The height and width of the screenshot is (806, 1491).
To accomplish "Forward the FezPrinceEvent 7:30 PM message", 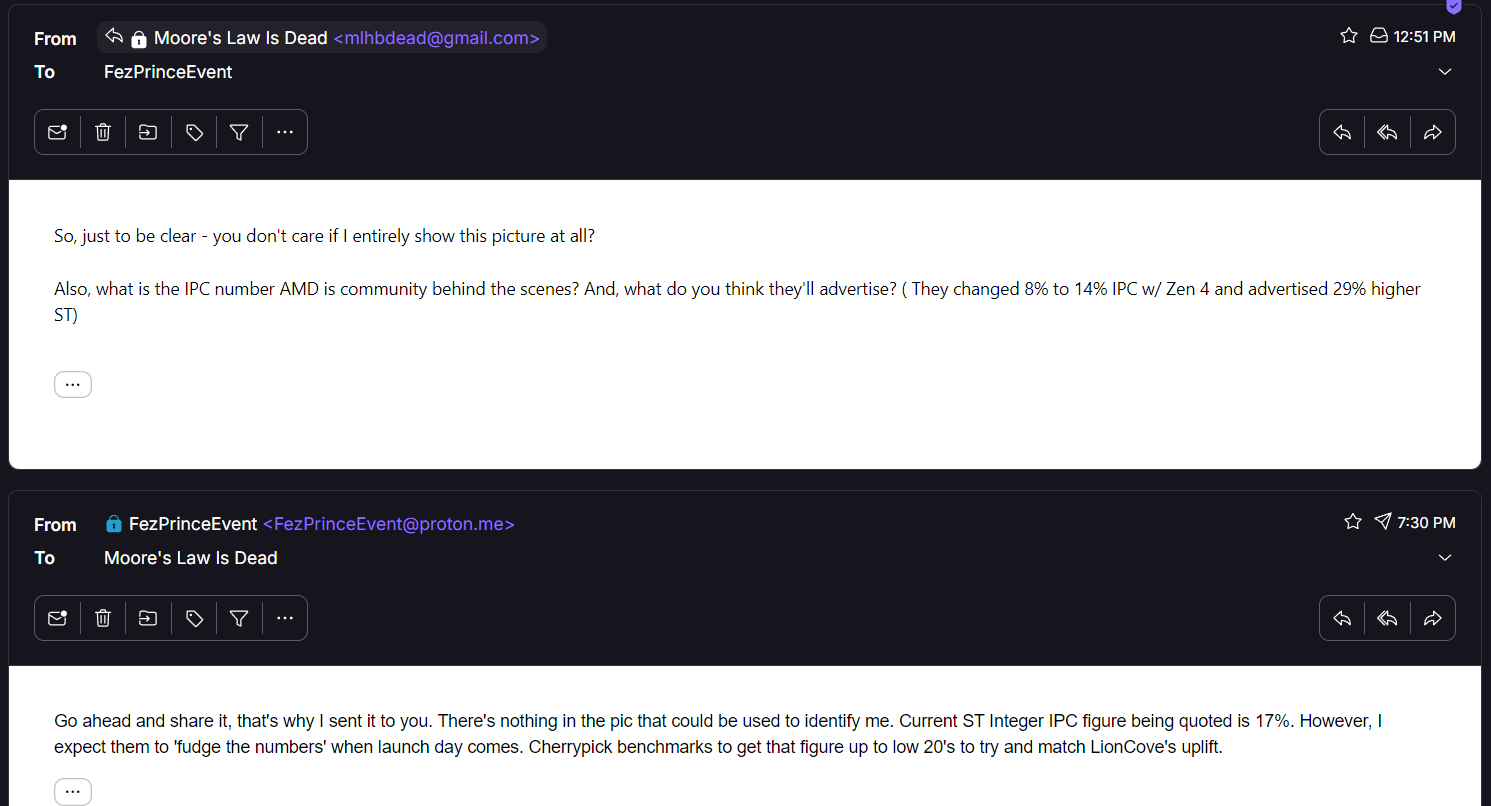I will tap(1432, 618).
